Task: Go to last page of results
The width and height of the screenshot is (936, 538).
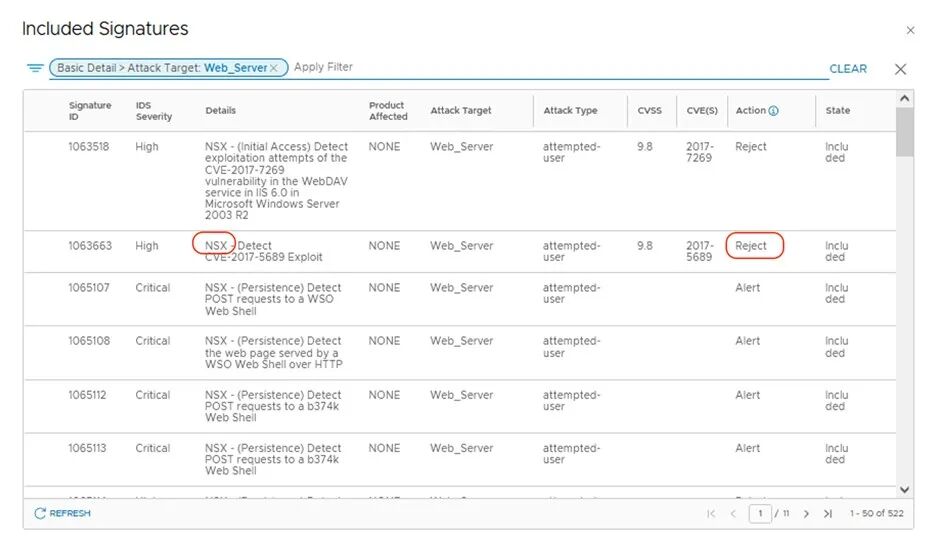Action: (828, 514)
